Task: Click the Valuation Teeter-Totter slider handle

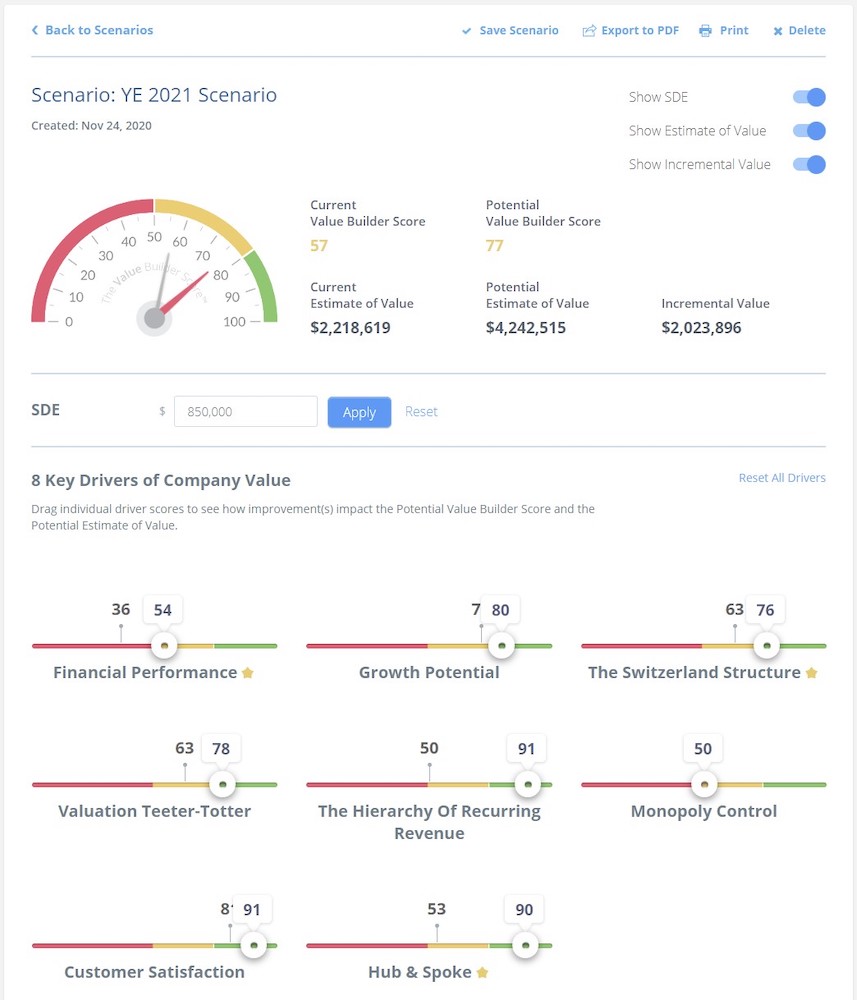Action: tap(222, 785)
